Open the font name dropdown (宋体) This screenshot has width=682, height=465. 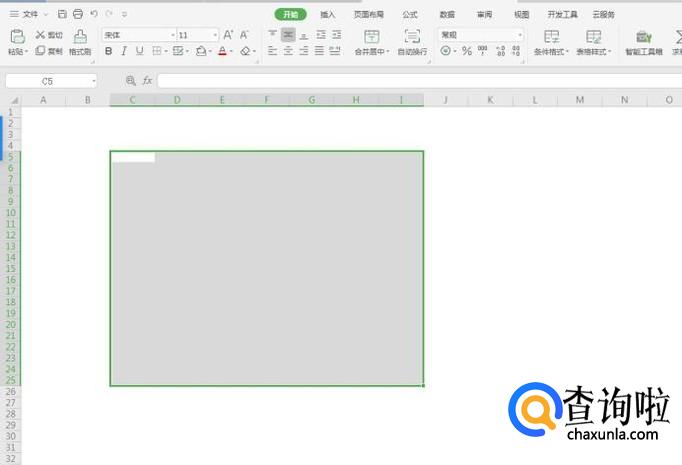tap(138, 35)
